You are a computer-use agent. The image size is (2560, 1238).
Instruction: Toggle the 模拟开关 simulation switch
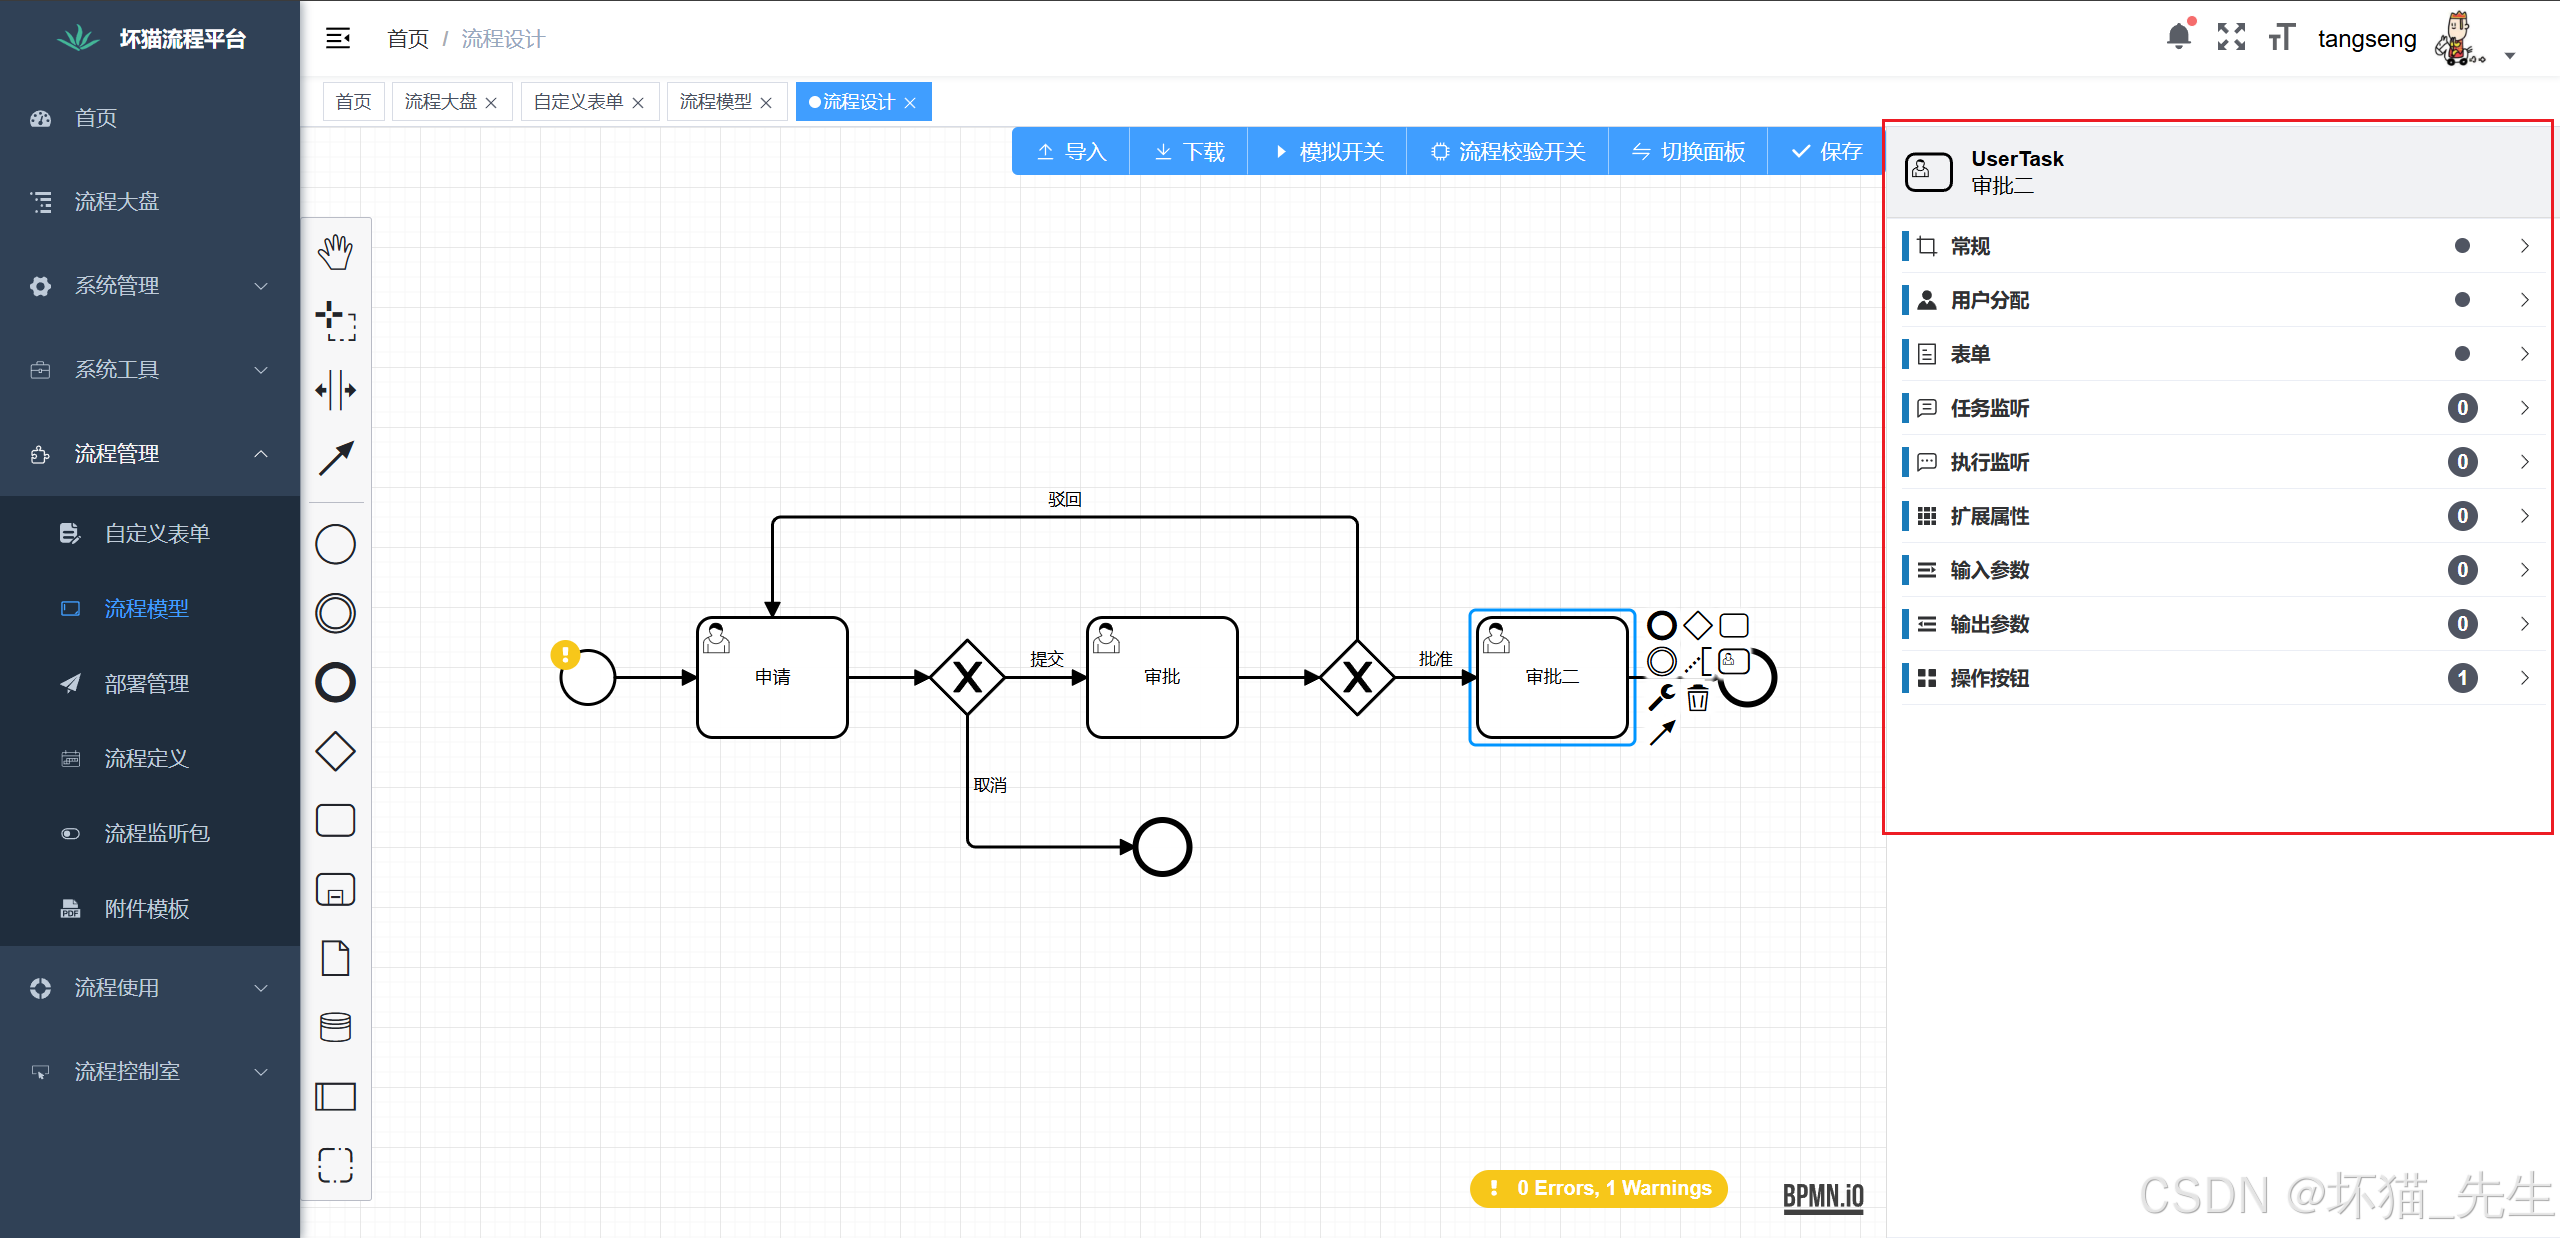click(x=1327, y=152)
